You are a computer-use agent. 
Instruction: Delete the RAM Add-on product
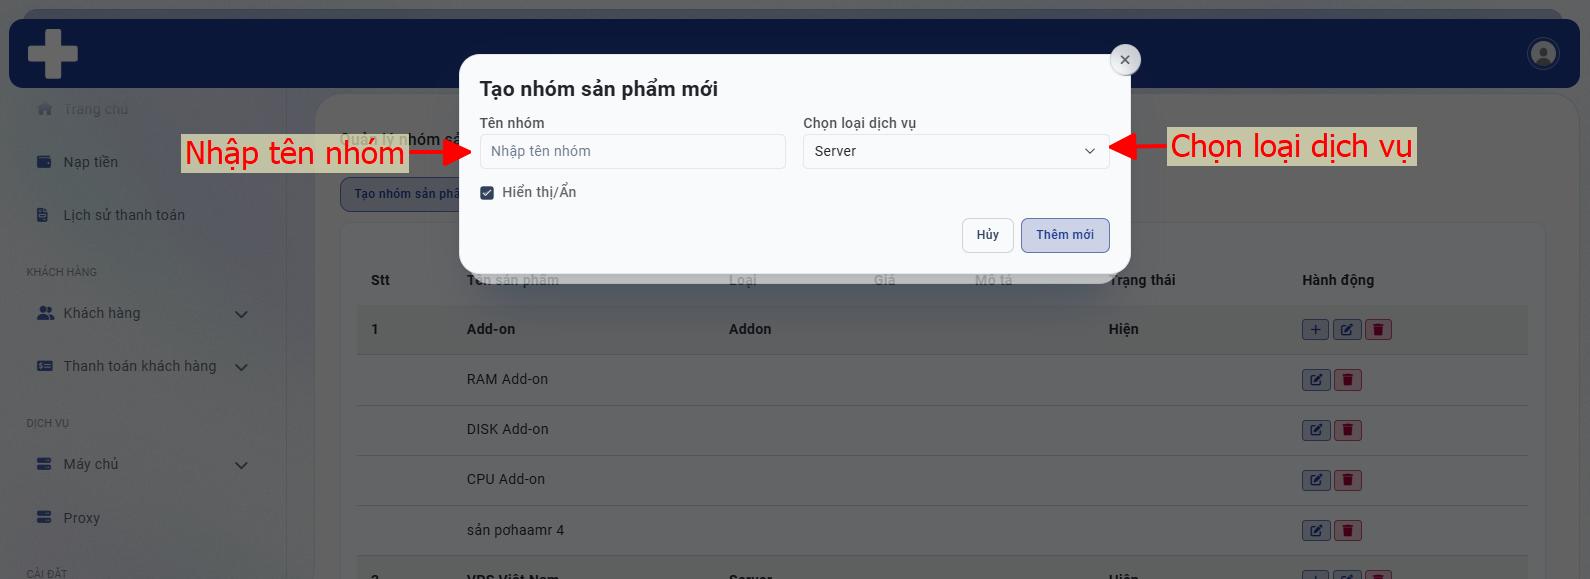click(1347, 380)
